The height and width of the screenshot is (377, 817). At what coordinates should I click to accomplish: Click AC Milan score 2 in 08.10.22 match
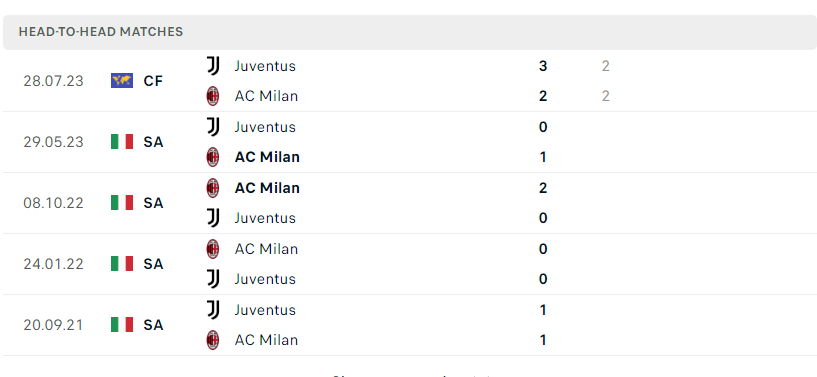pos(543,188)
